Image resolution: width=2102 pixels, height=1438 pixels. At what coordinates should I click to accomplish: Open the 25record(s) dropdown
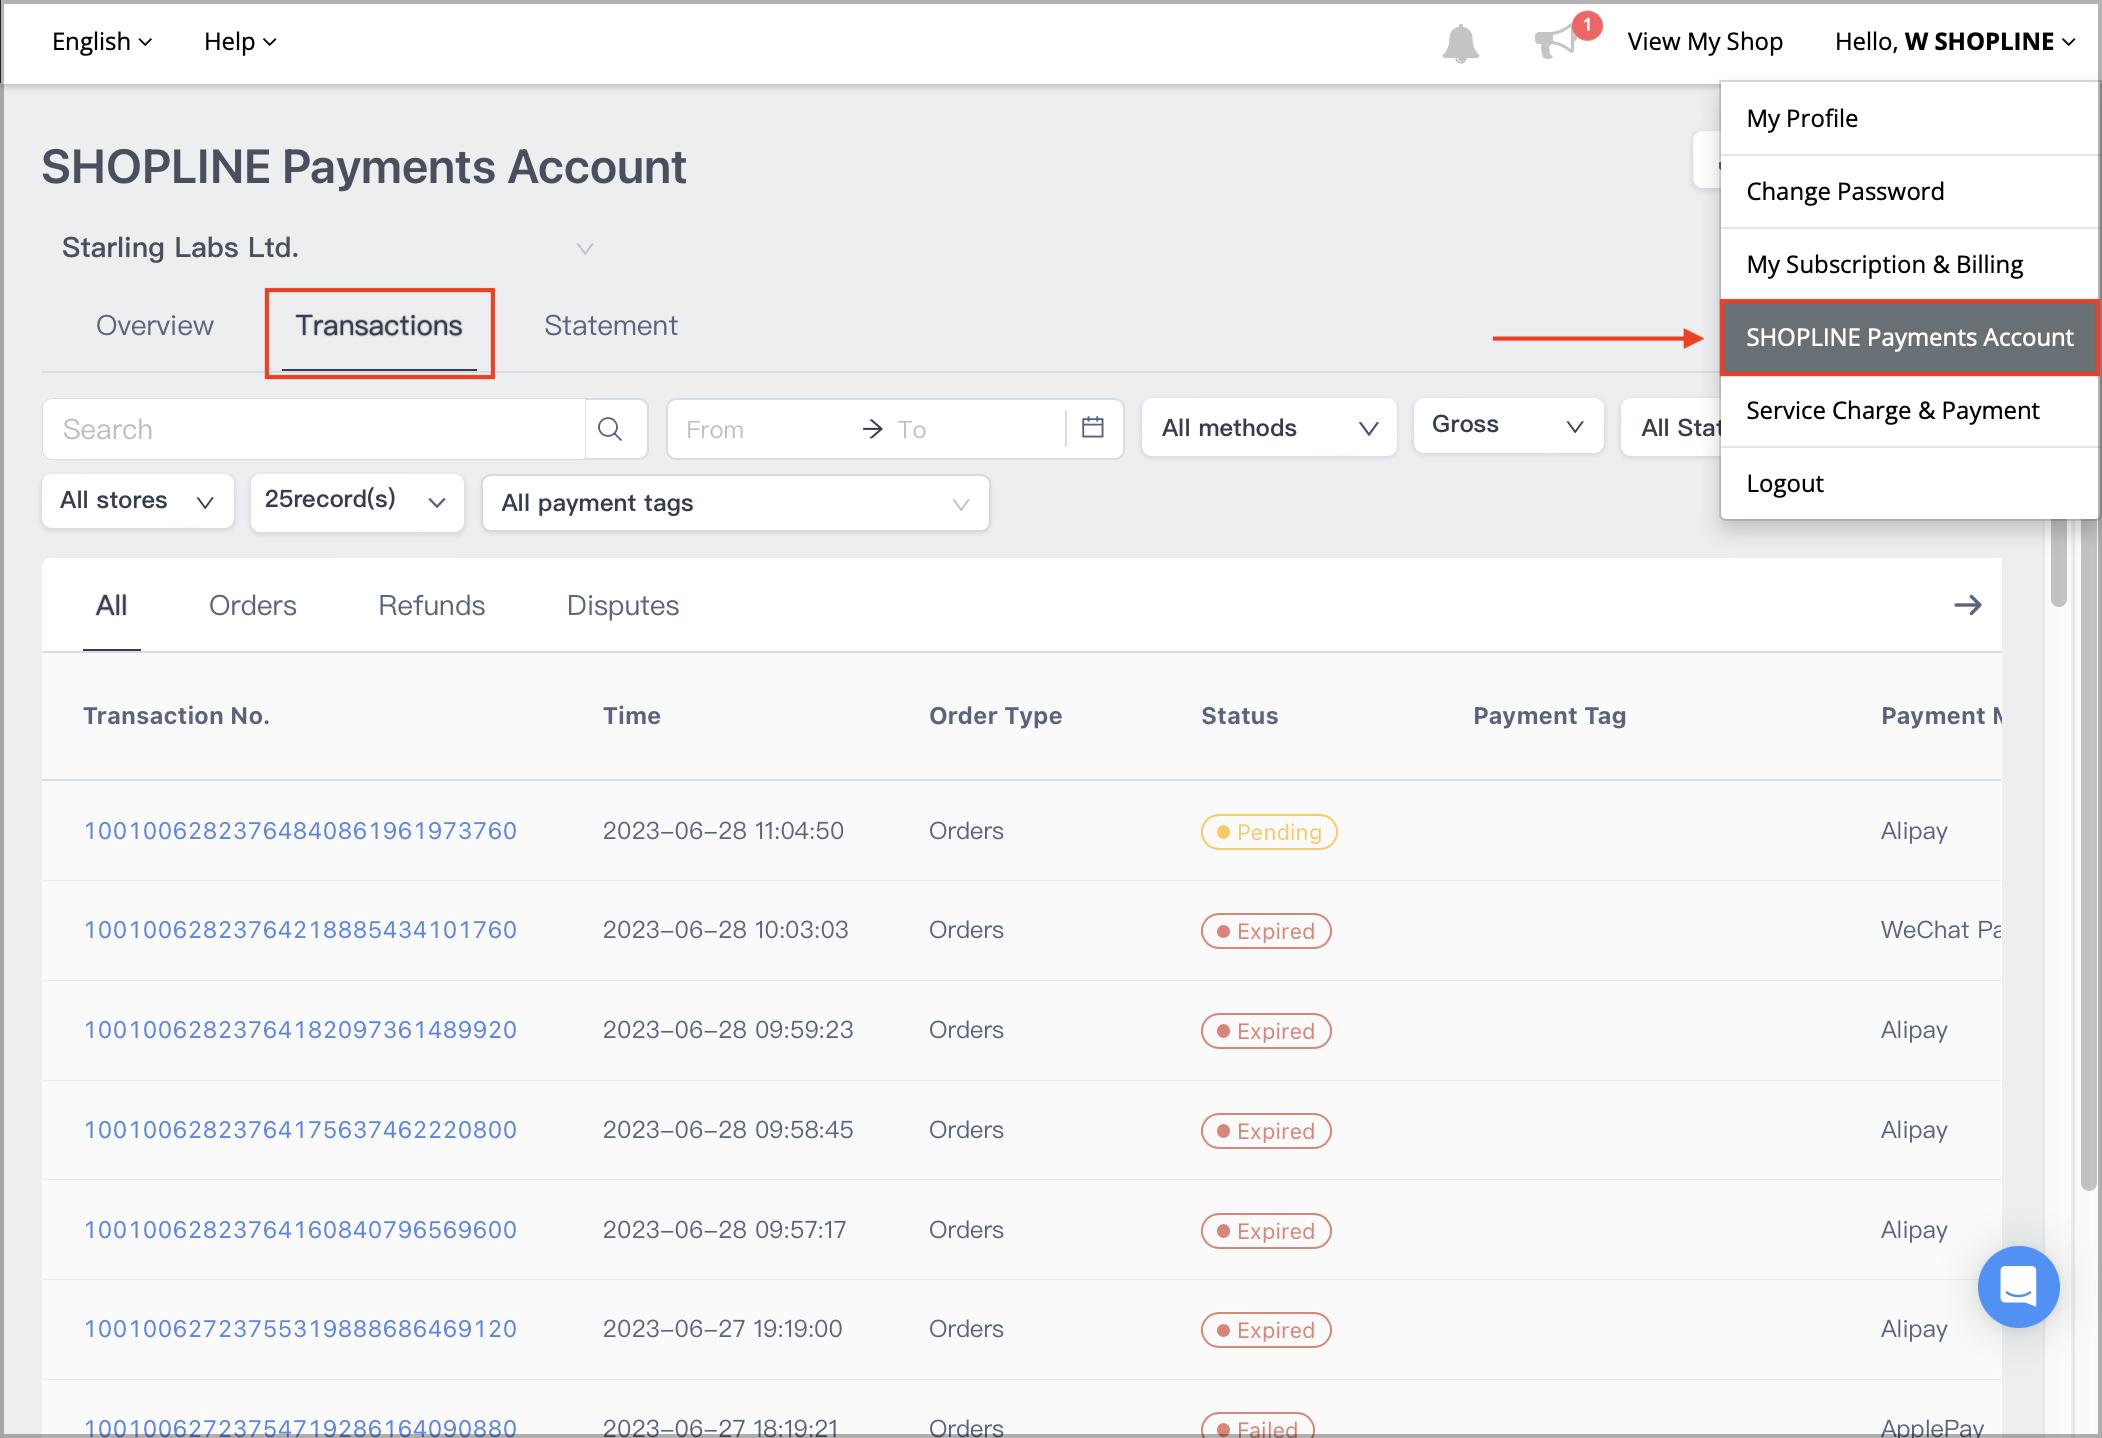[x=357, y=501]
